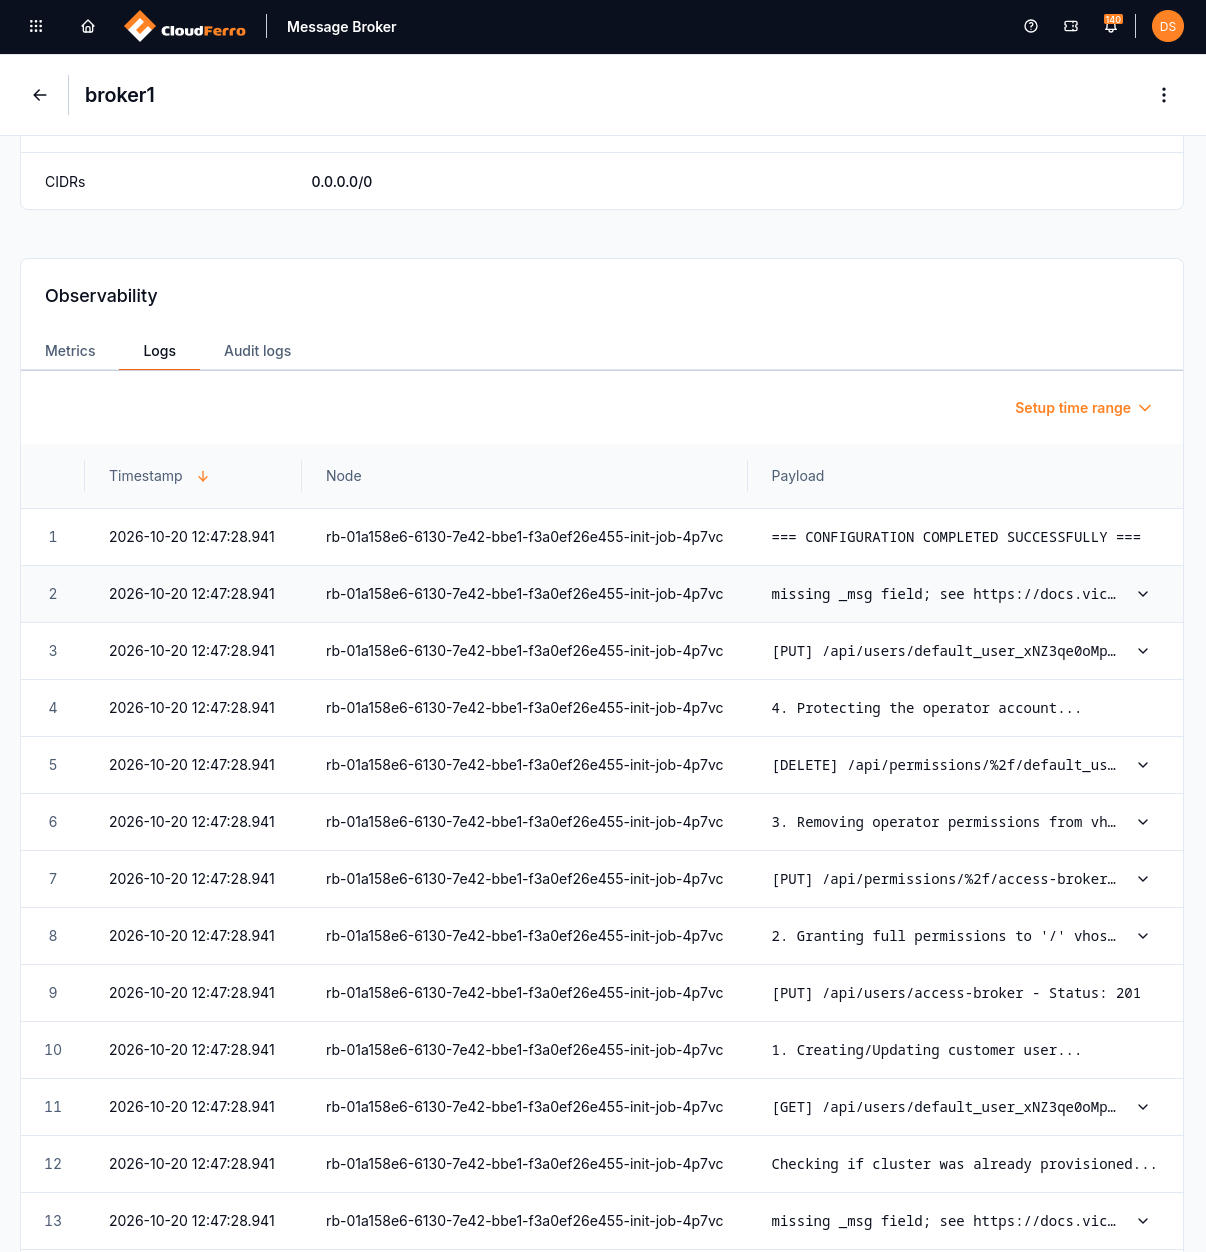Expand log row 2 missing _msg payload
The width and height of the screenshot is (1206, 1252).
coord(1143,594)
